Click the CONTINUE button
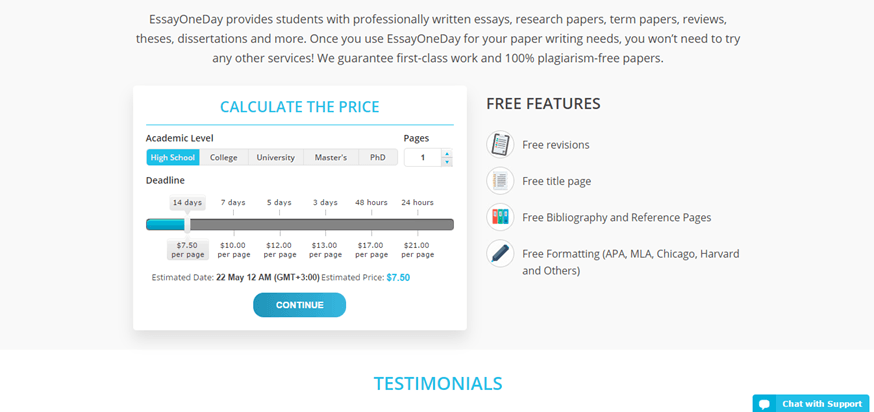Image resolution: width=874 pixels, height=412 pixels. pyautogui.click(x=299, y=305)
